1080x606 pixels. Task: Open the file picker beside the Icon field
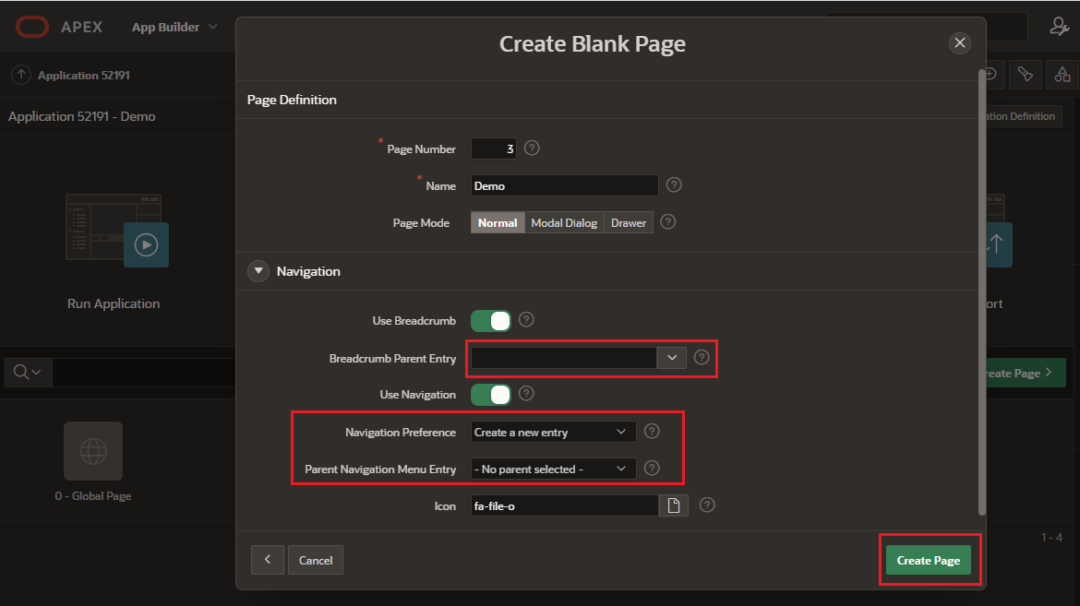tap(674, 505)
